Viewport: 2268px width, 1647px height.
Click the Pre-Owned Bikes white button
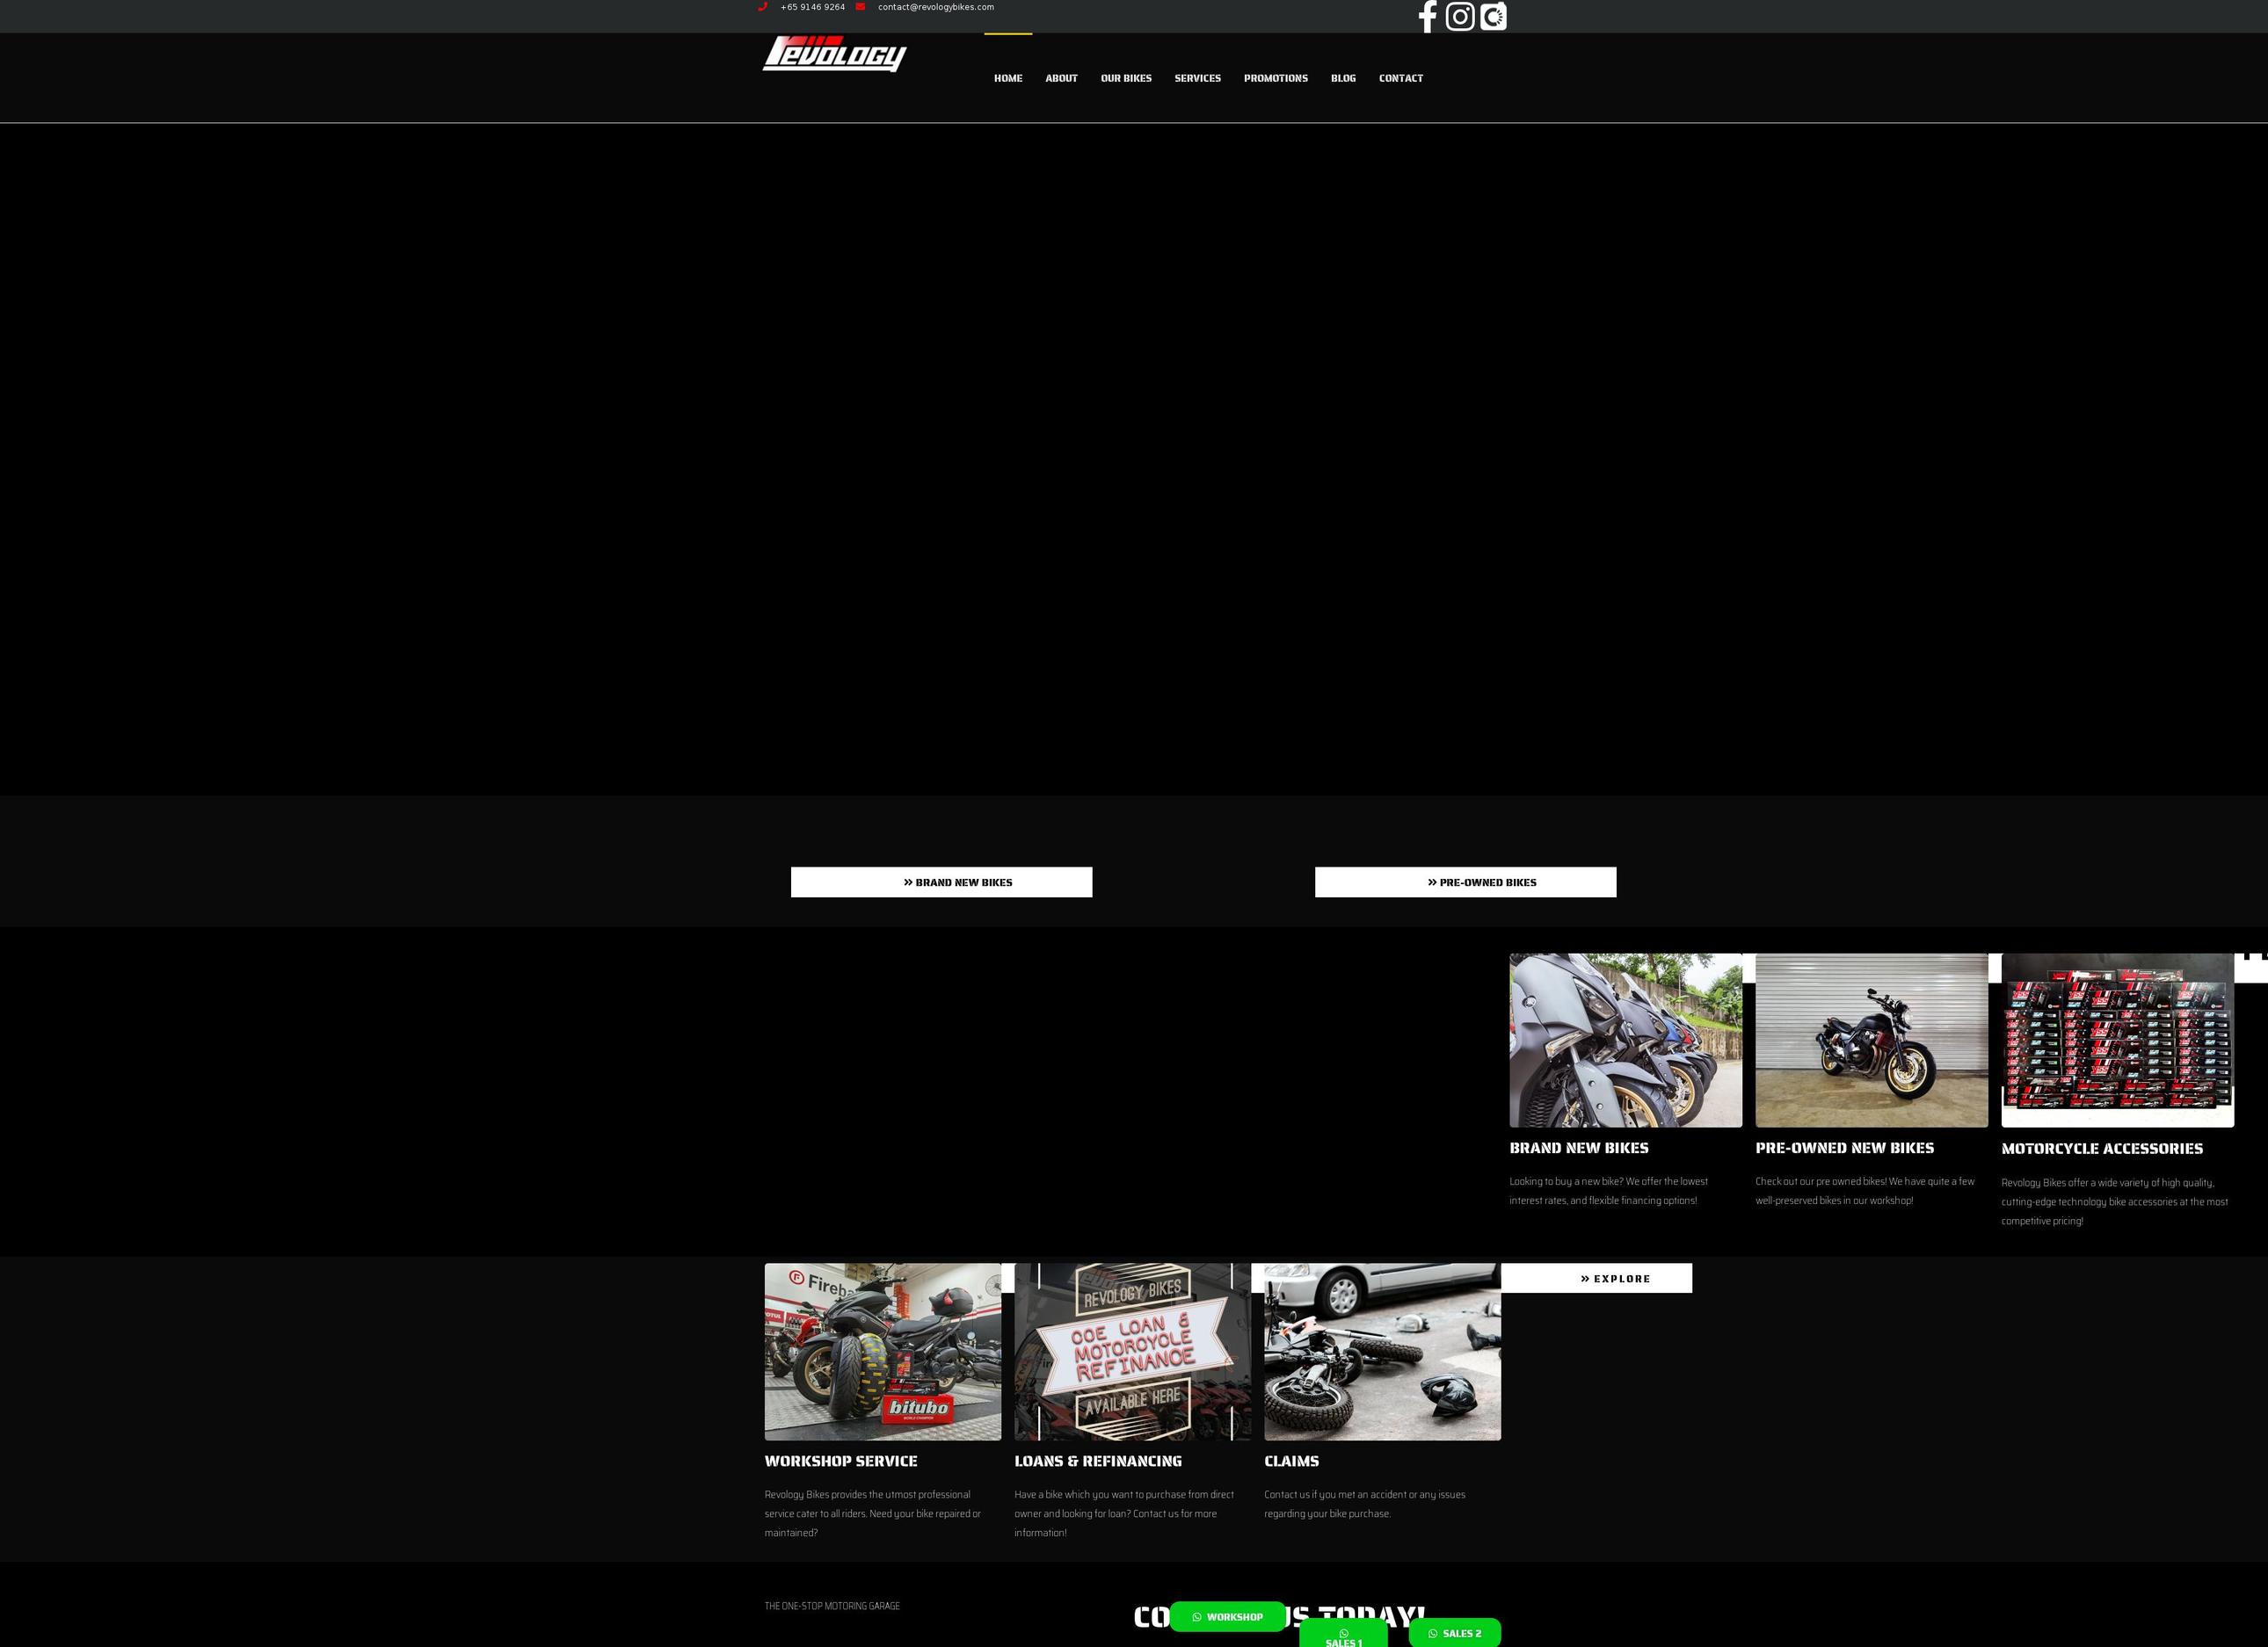1465,882
